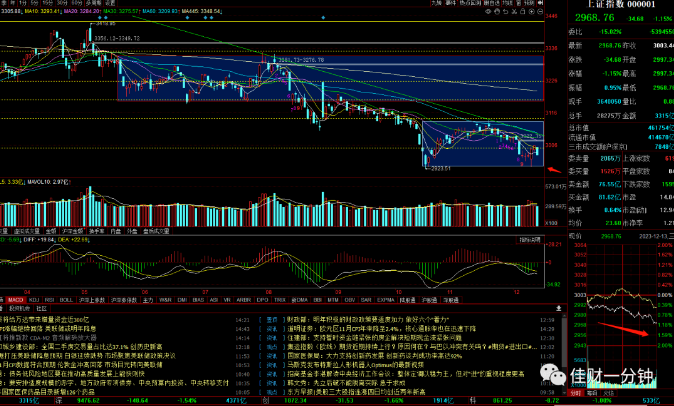Zoom in with the circled plus icon
The width and height of the screenshot is (674, 406).
(x=531, y=12)
